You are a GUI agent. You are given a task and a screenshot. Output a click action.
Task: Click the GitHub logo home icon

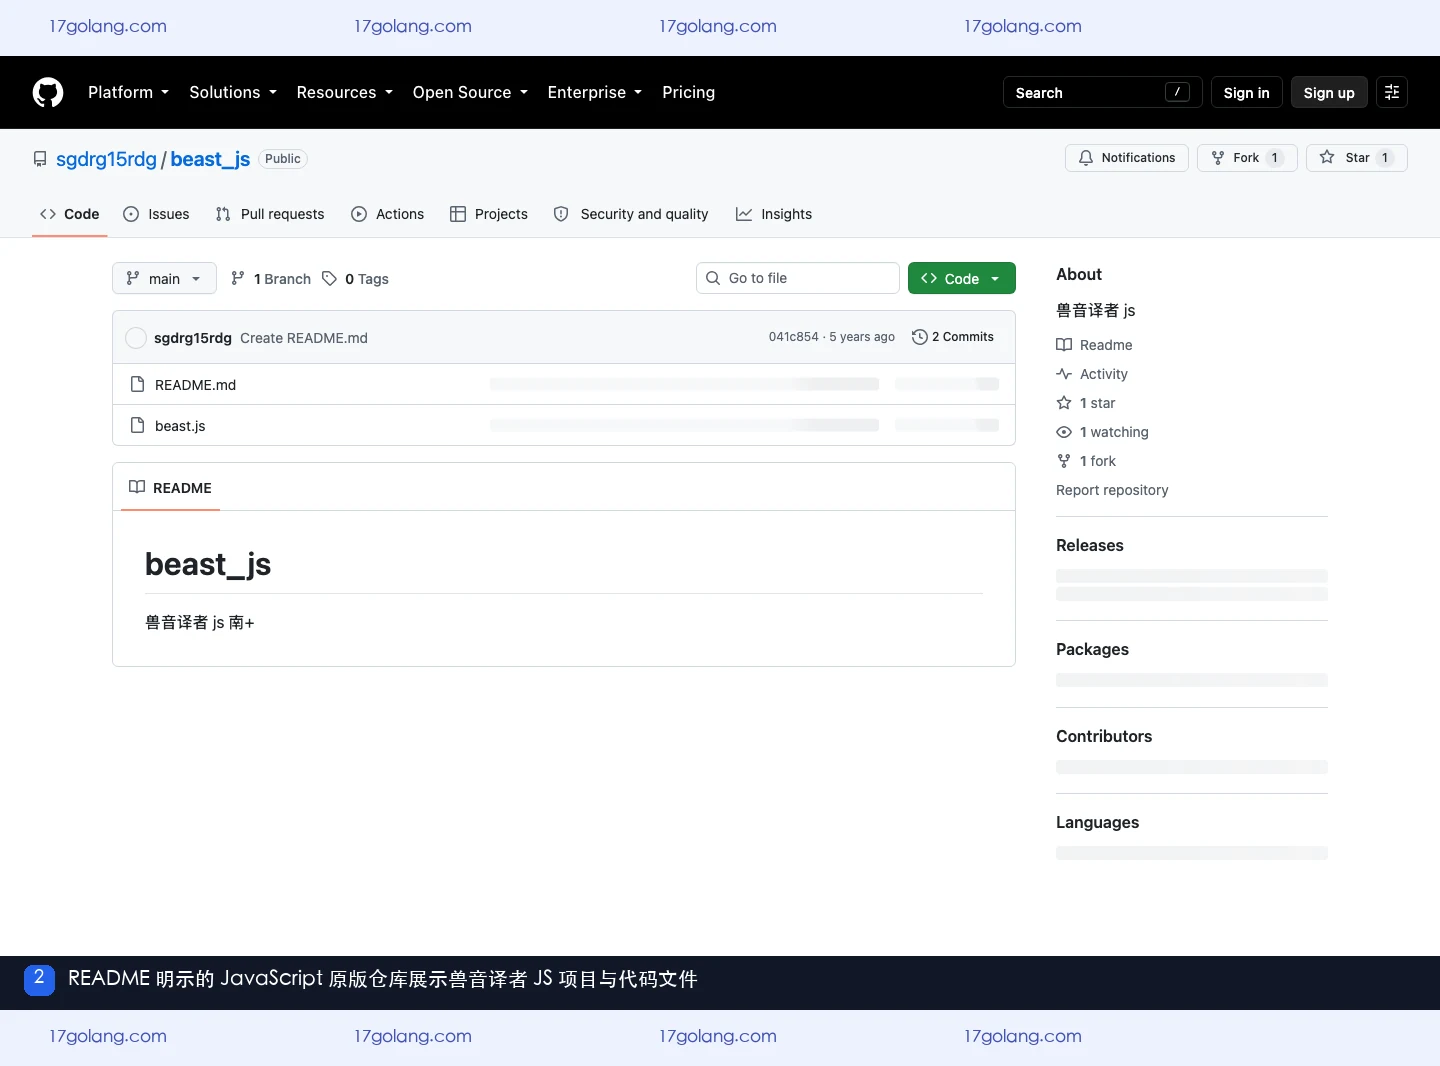point(48,92)
